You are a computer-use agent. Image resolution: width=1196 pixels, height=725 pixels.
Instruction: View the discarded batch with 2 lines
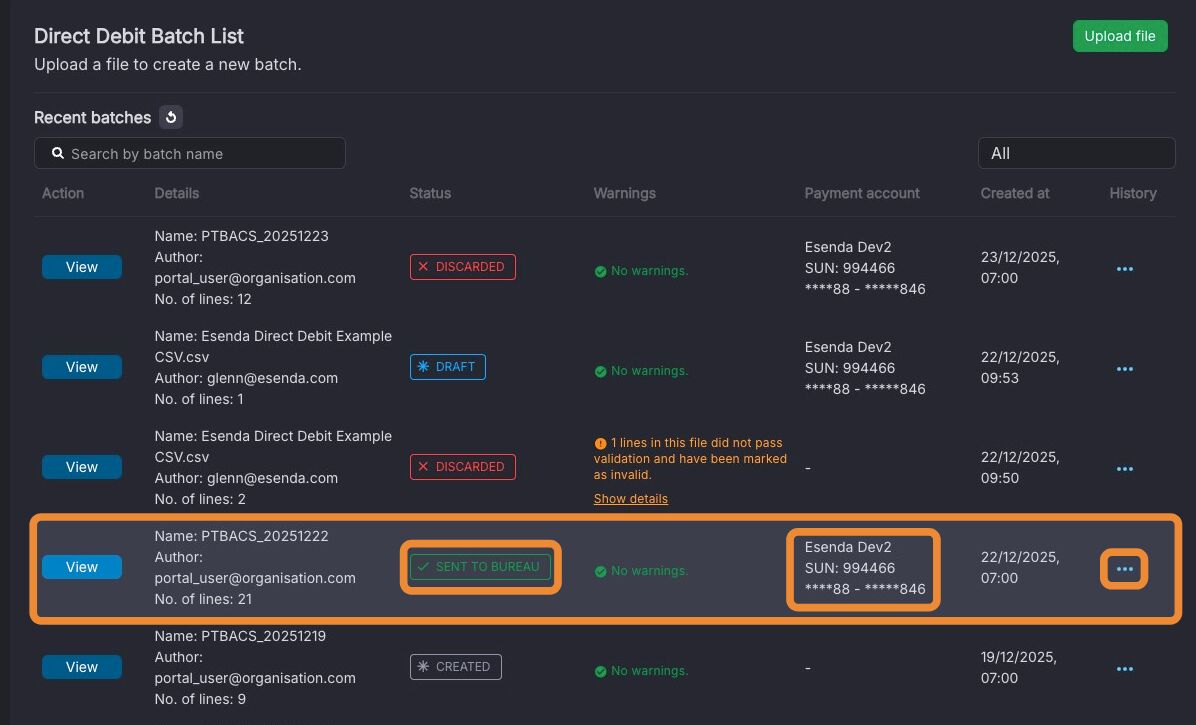tap(82, 467)
